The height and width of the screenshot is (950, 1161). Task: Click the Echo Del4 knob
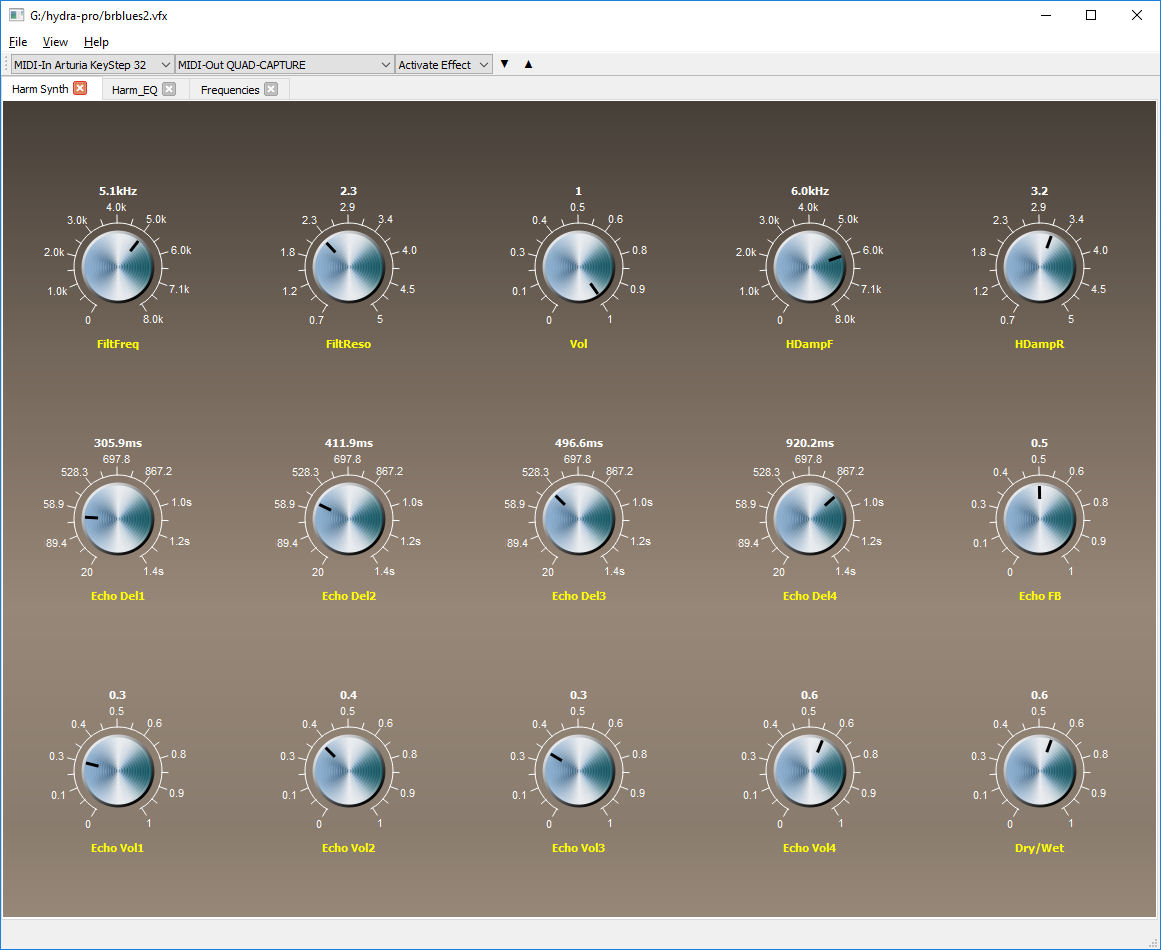click(x=809, y=518)
